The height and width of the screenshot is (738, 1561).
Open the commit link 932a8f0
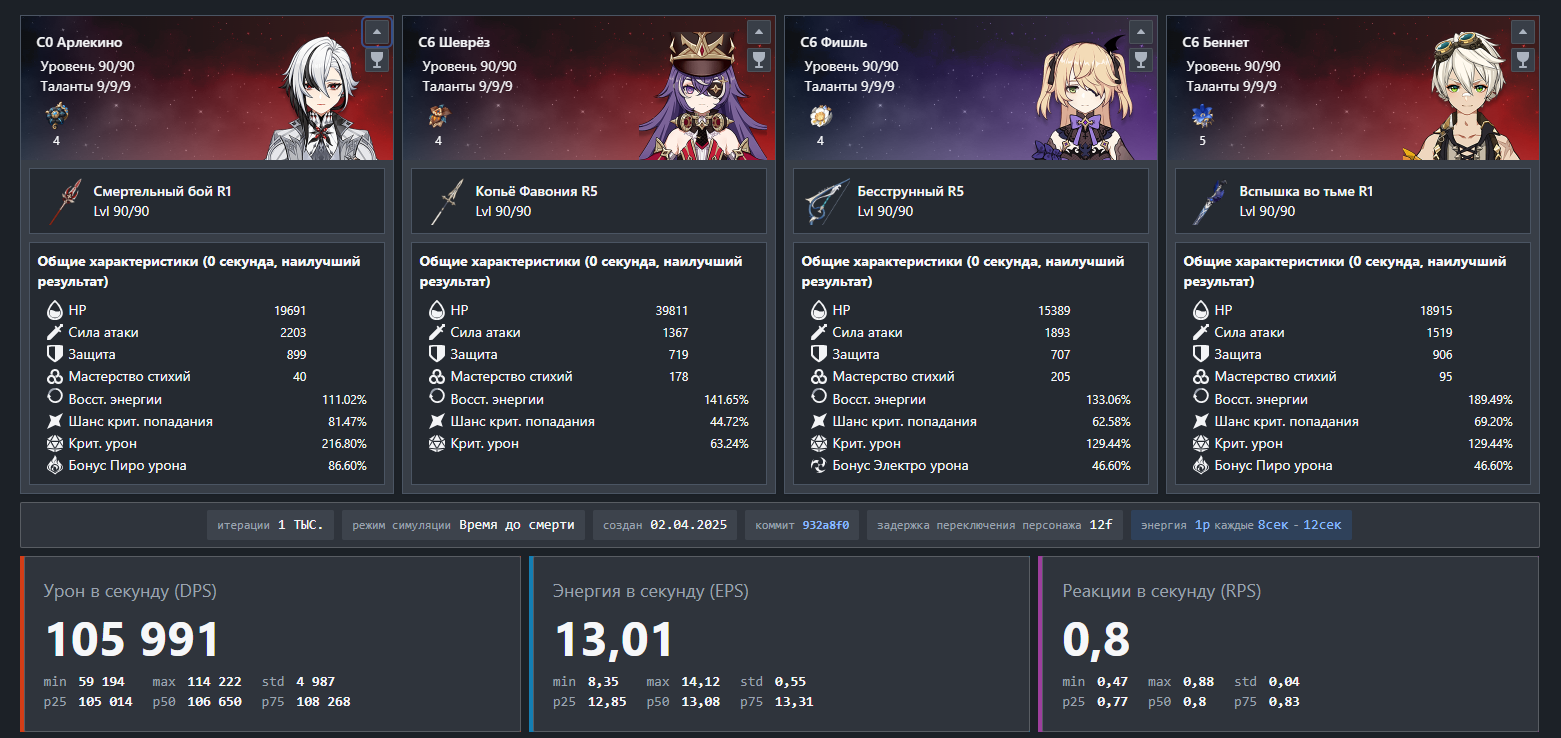(x=826, y=525)
